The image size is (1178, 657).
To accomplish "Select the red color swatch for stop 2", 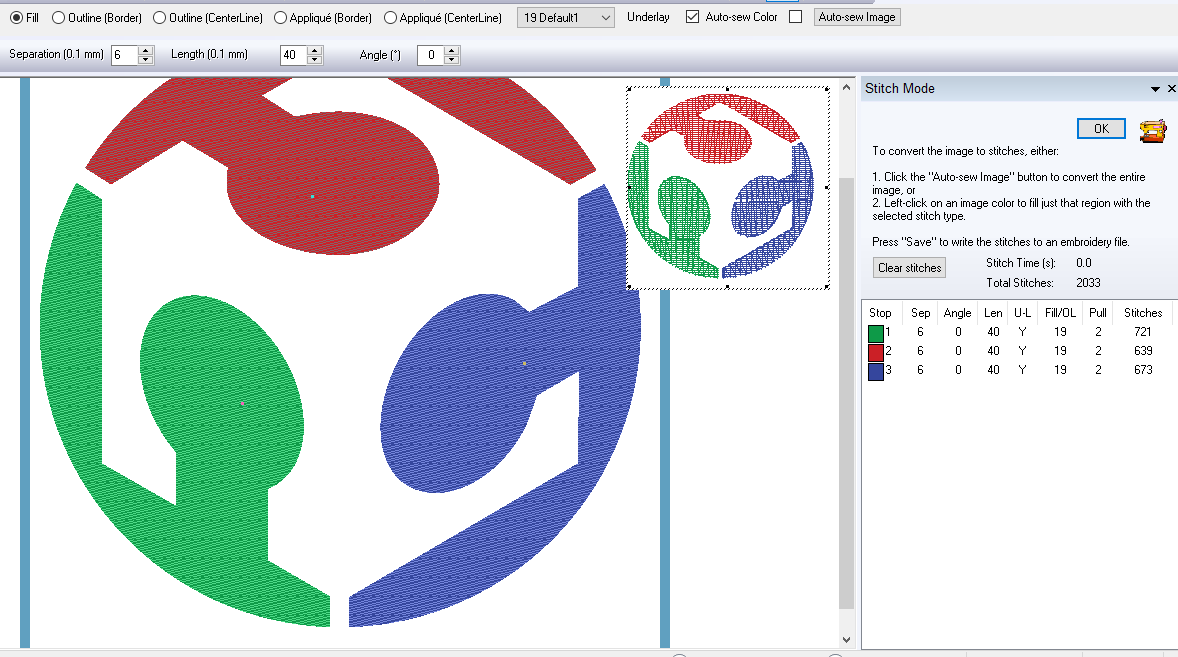I will (875, 352).
